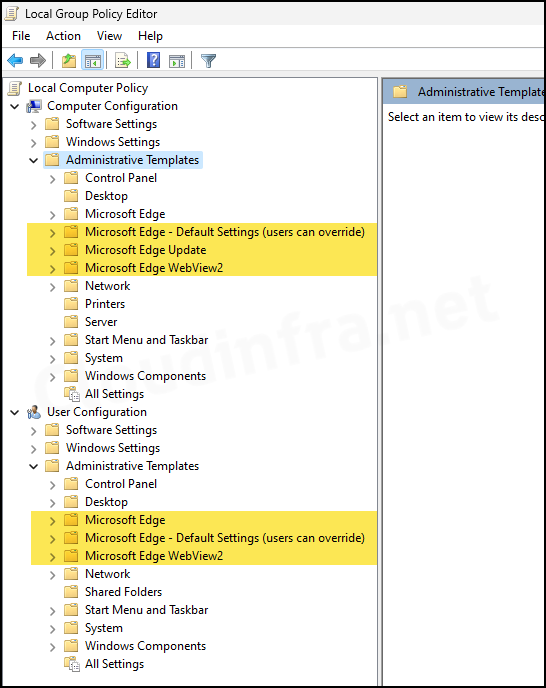
Task: Select Desktop under Computer Configuration
Action: click(106, 196)
